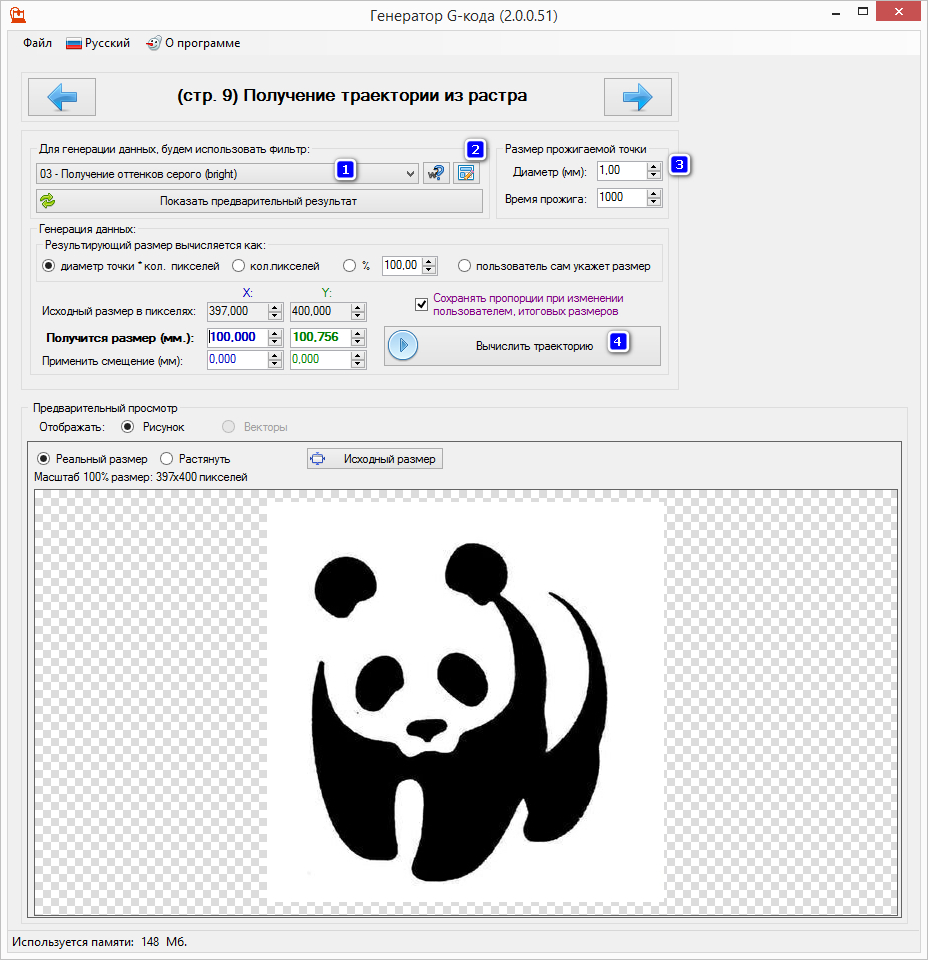Click offset Y field 0,000
The width and height of the screenshot is (928, 960).
(x=321, y=359)
